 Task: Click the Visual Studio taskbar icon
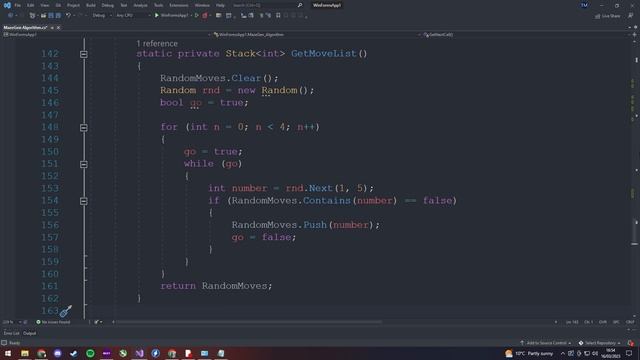[139, 353]
